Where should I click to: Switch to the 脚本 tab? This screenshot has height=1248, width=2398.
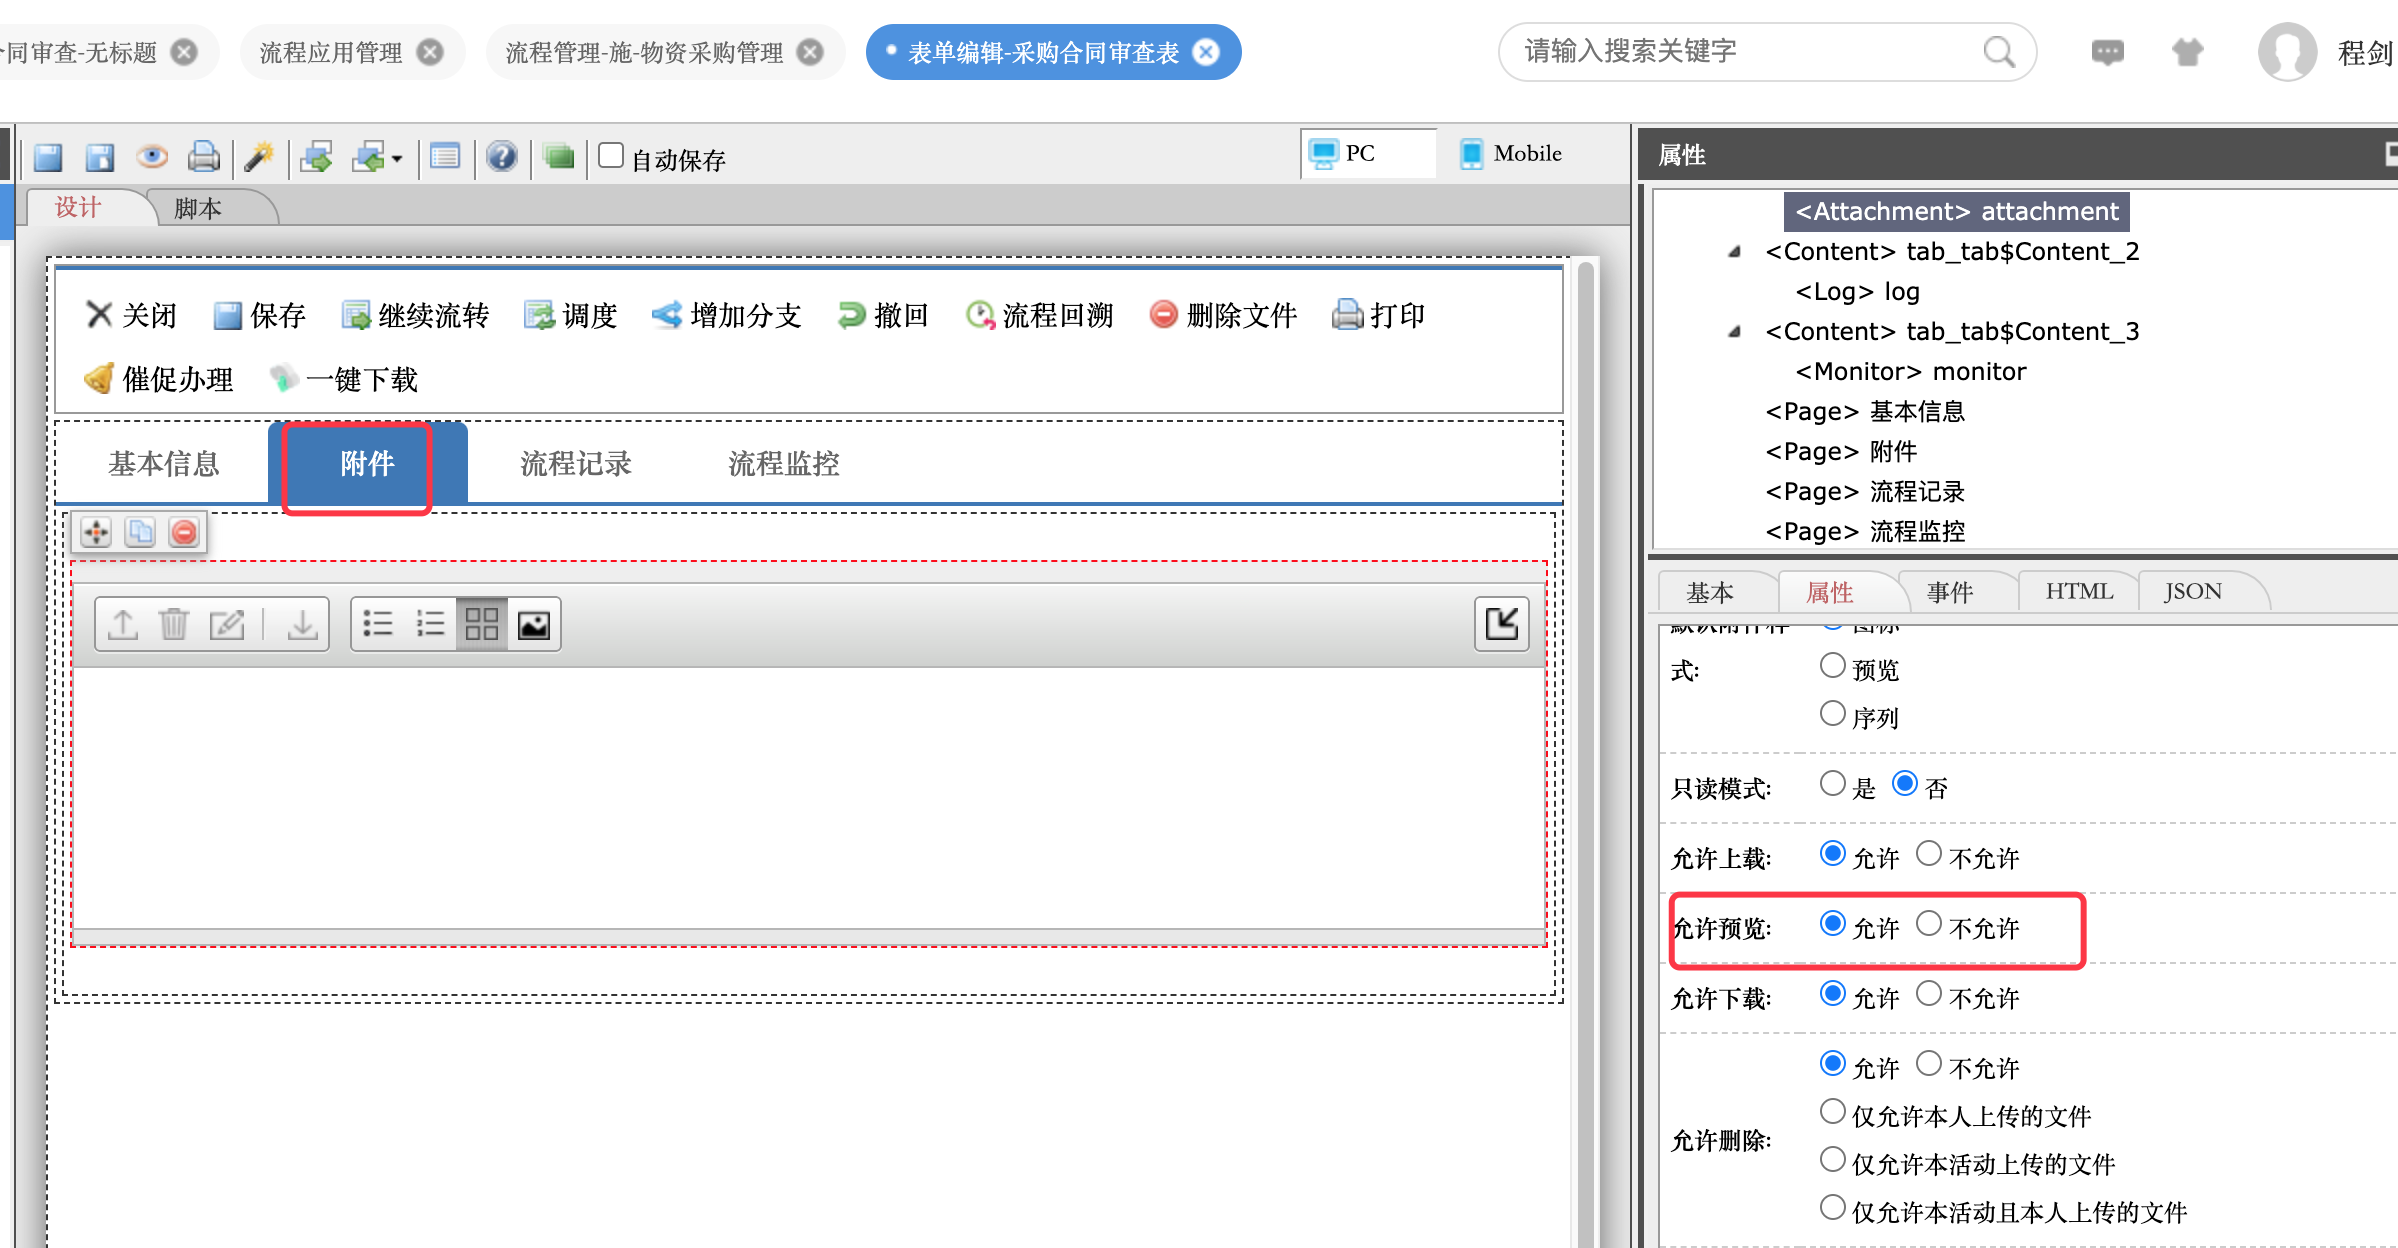198,208
